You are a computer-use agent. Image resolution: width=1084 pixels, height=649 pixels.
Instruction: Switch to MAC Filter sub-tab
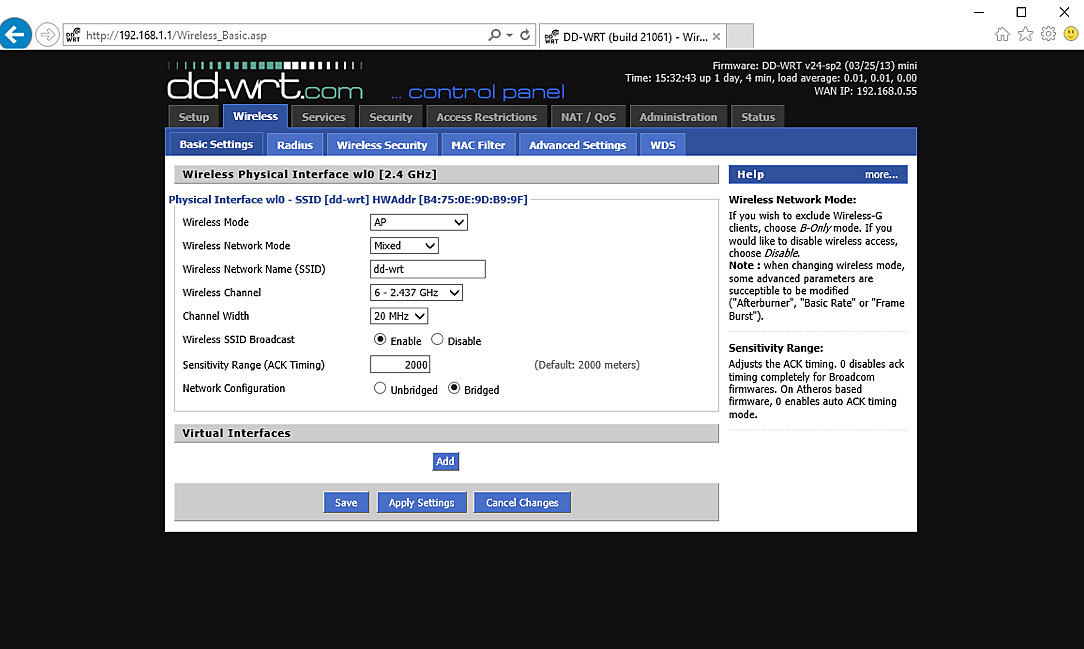(478, 145)
